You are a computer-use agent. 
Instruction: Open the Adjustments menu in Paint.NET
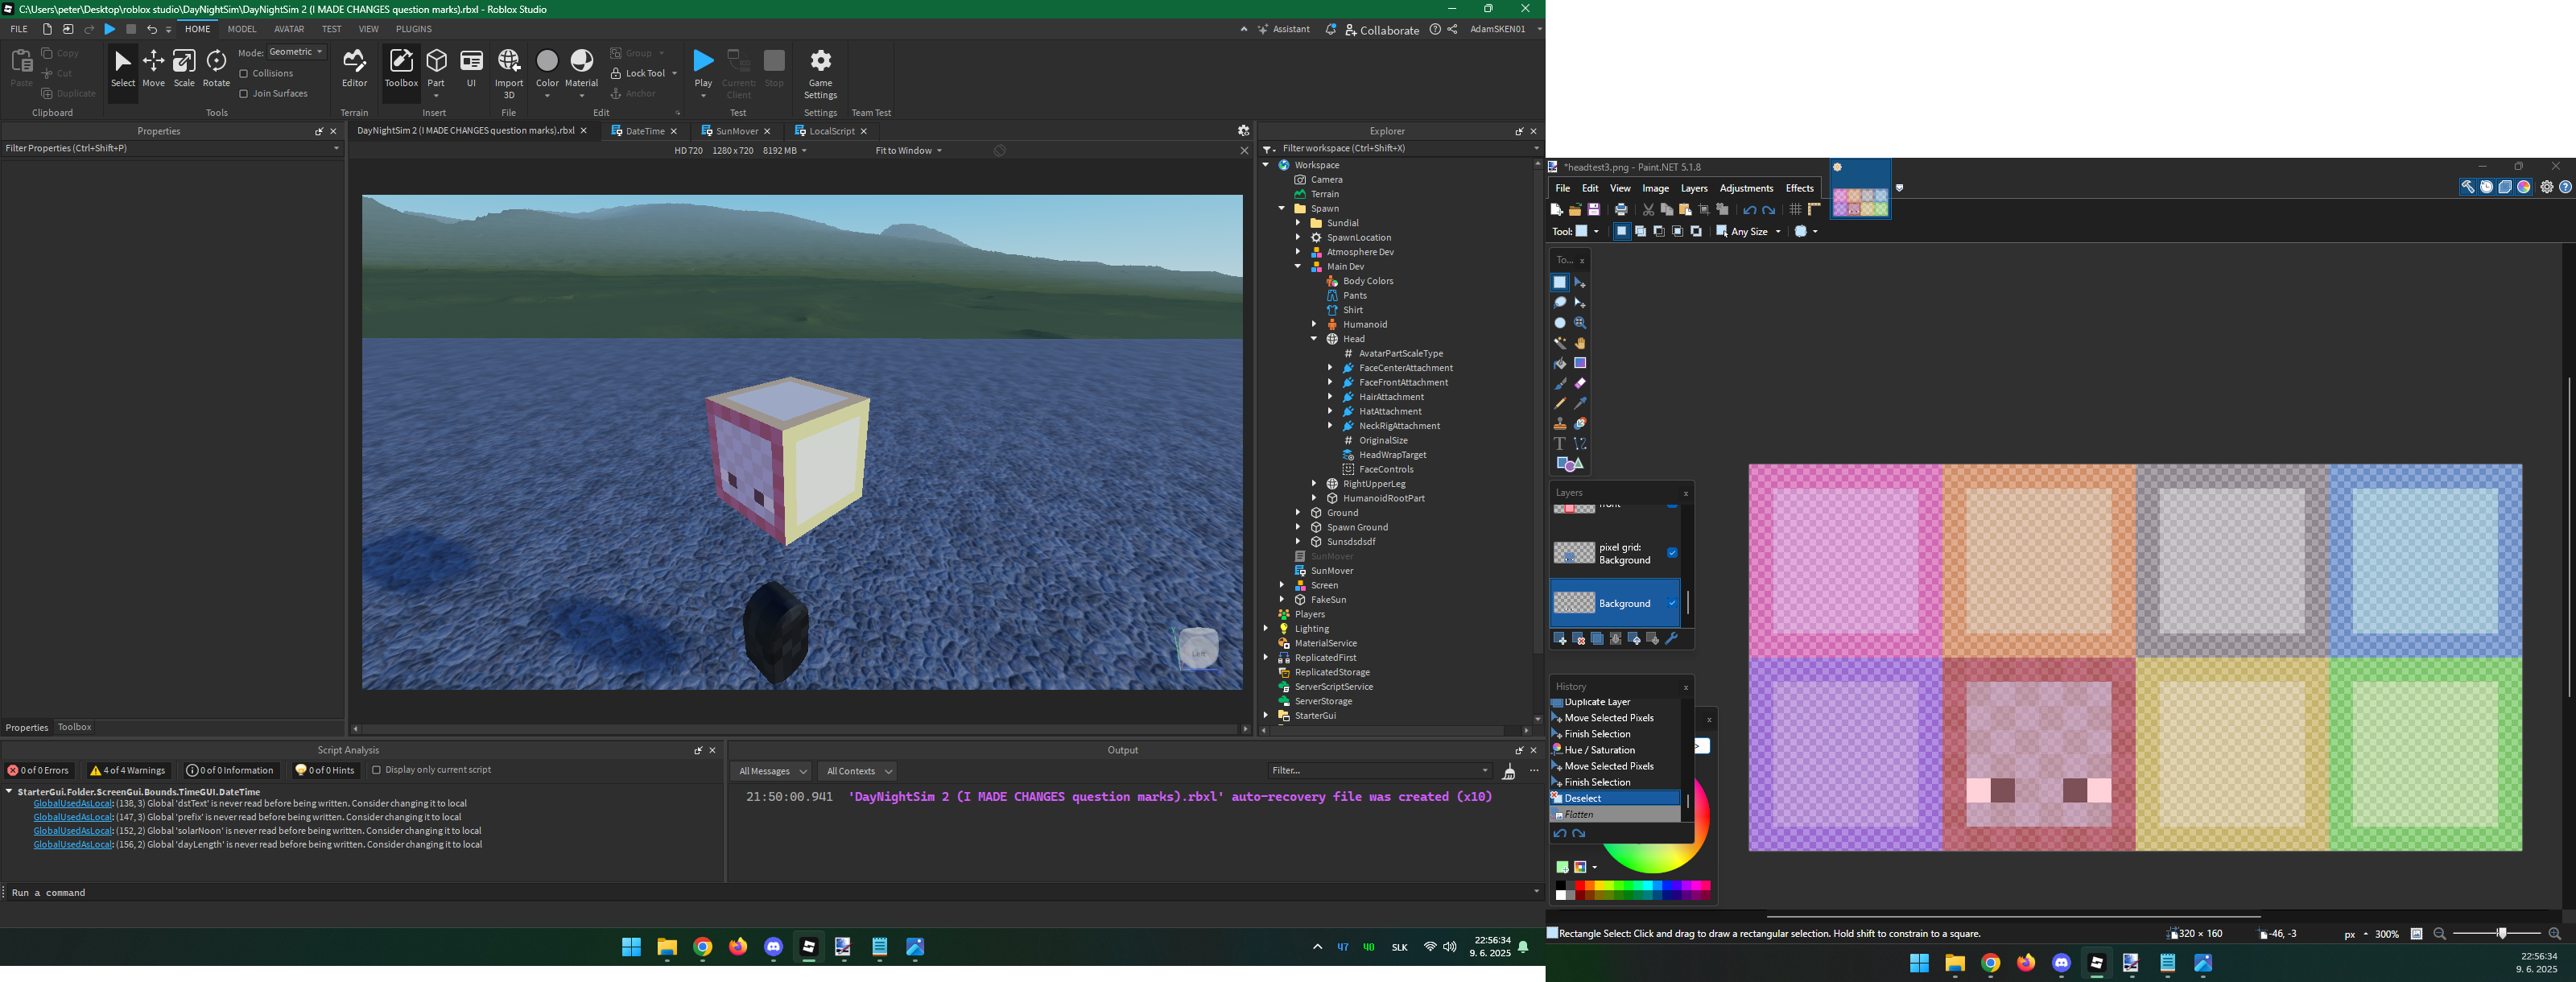point(1746,189)
